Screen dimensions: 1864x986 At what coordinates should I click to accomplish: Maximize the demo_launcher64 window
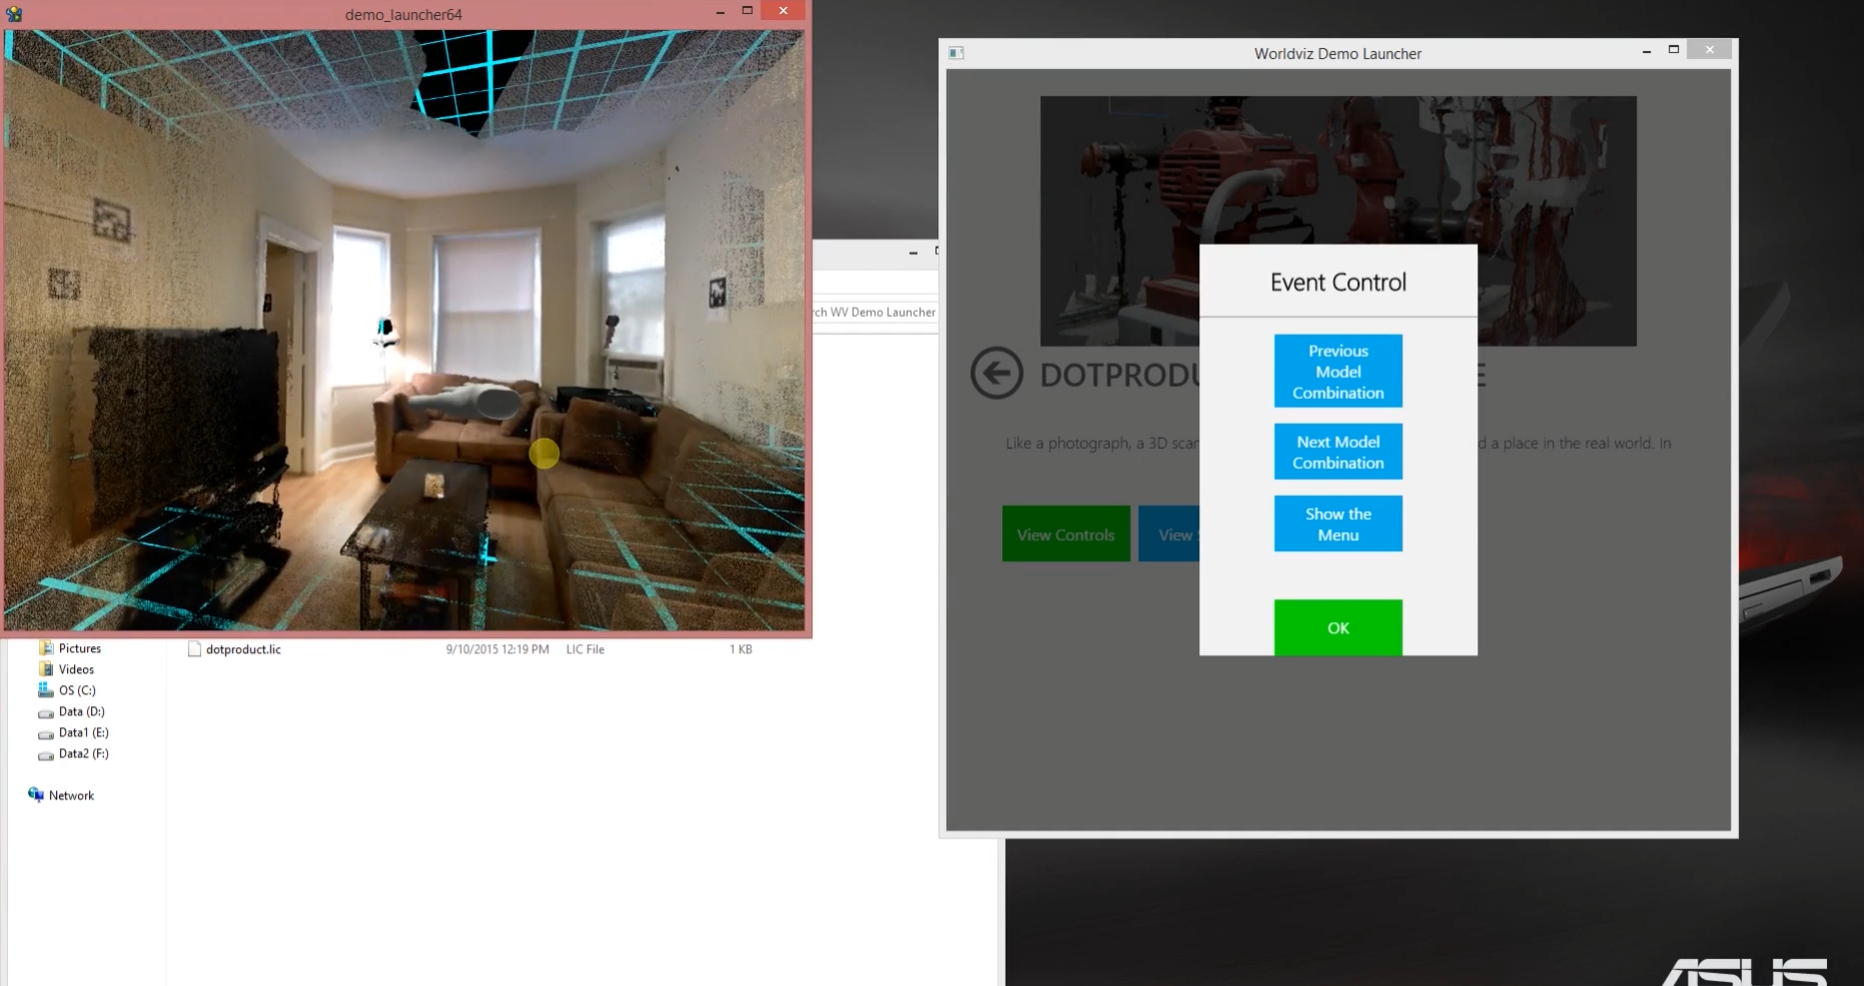(x=747, y=11)
